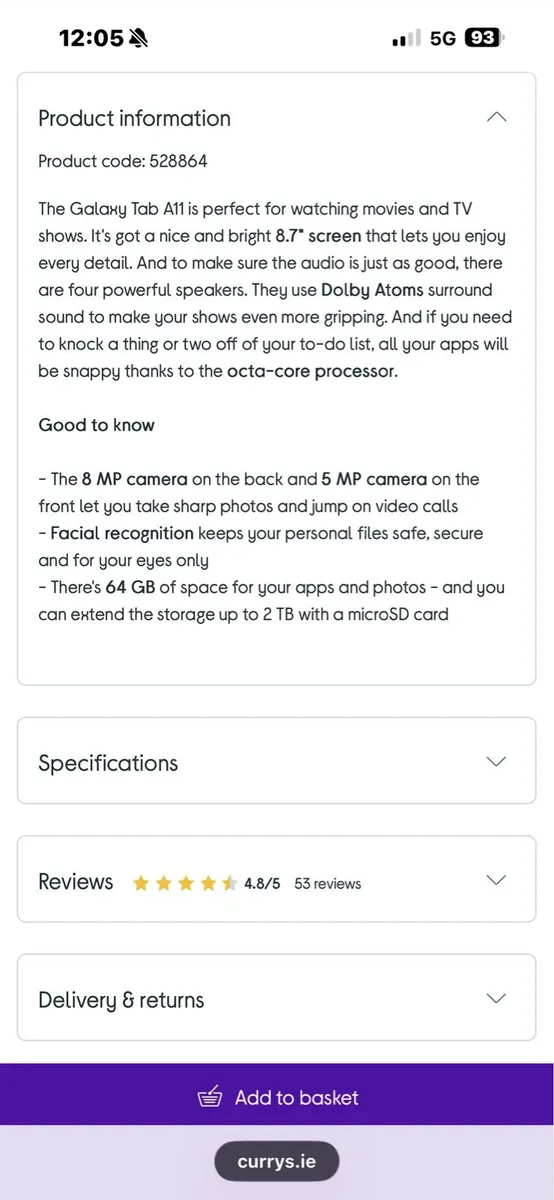This screenshot has height=1200, width=554.
Task: Tap the Add to basket button
Action: coord(277,1097)
